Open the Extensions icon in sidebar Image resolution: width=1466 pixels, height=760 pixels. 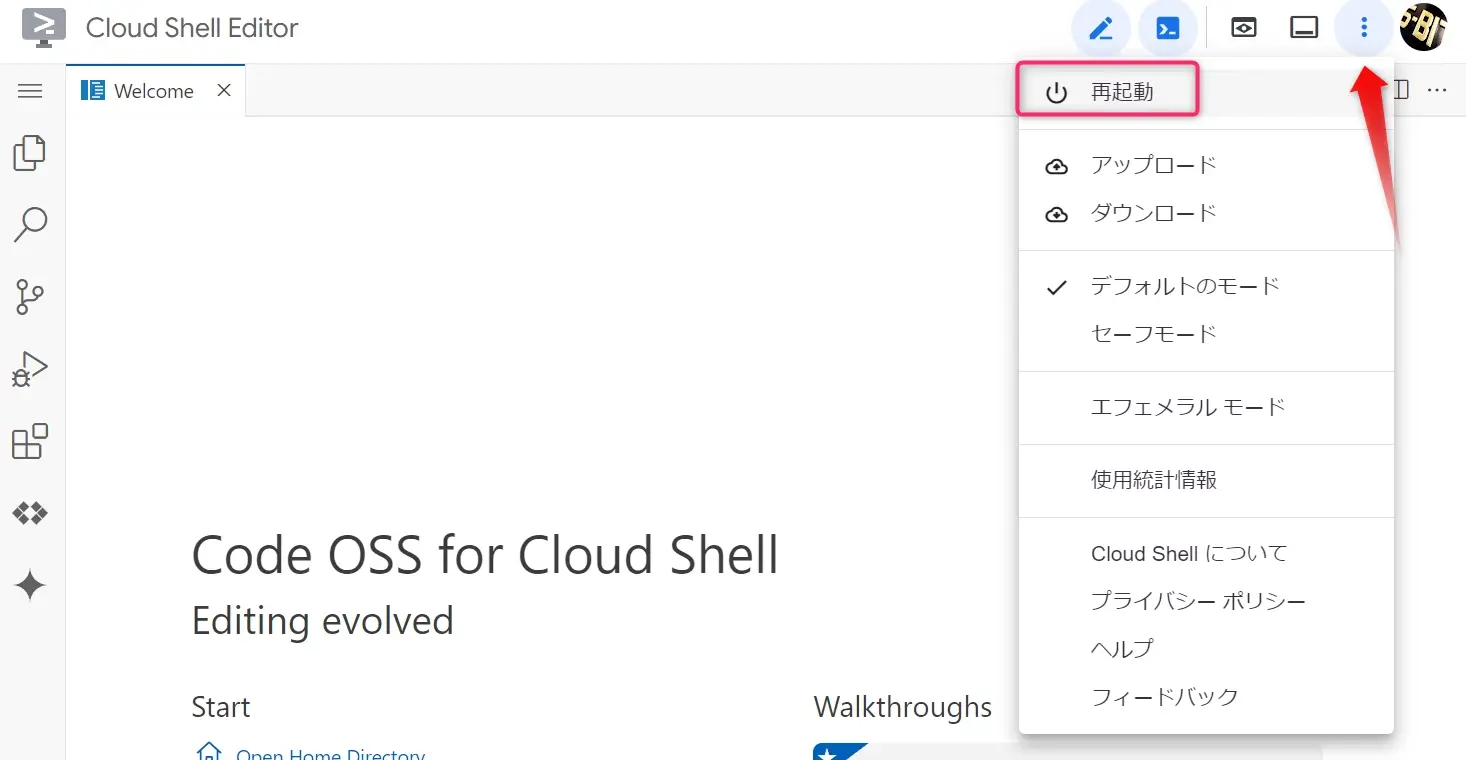tap(30, 441)
